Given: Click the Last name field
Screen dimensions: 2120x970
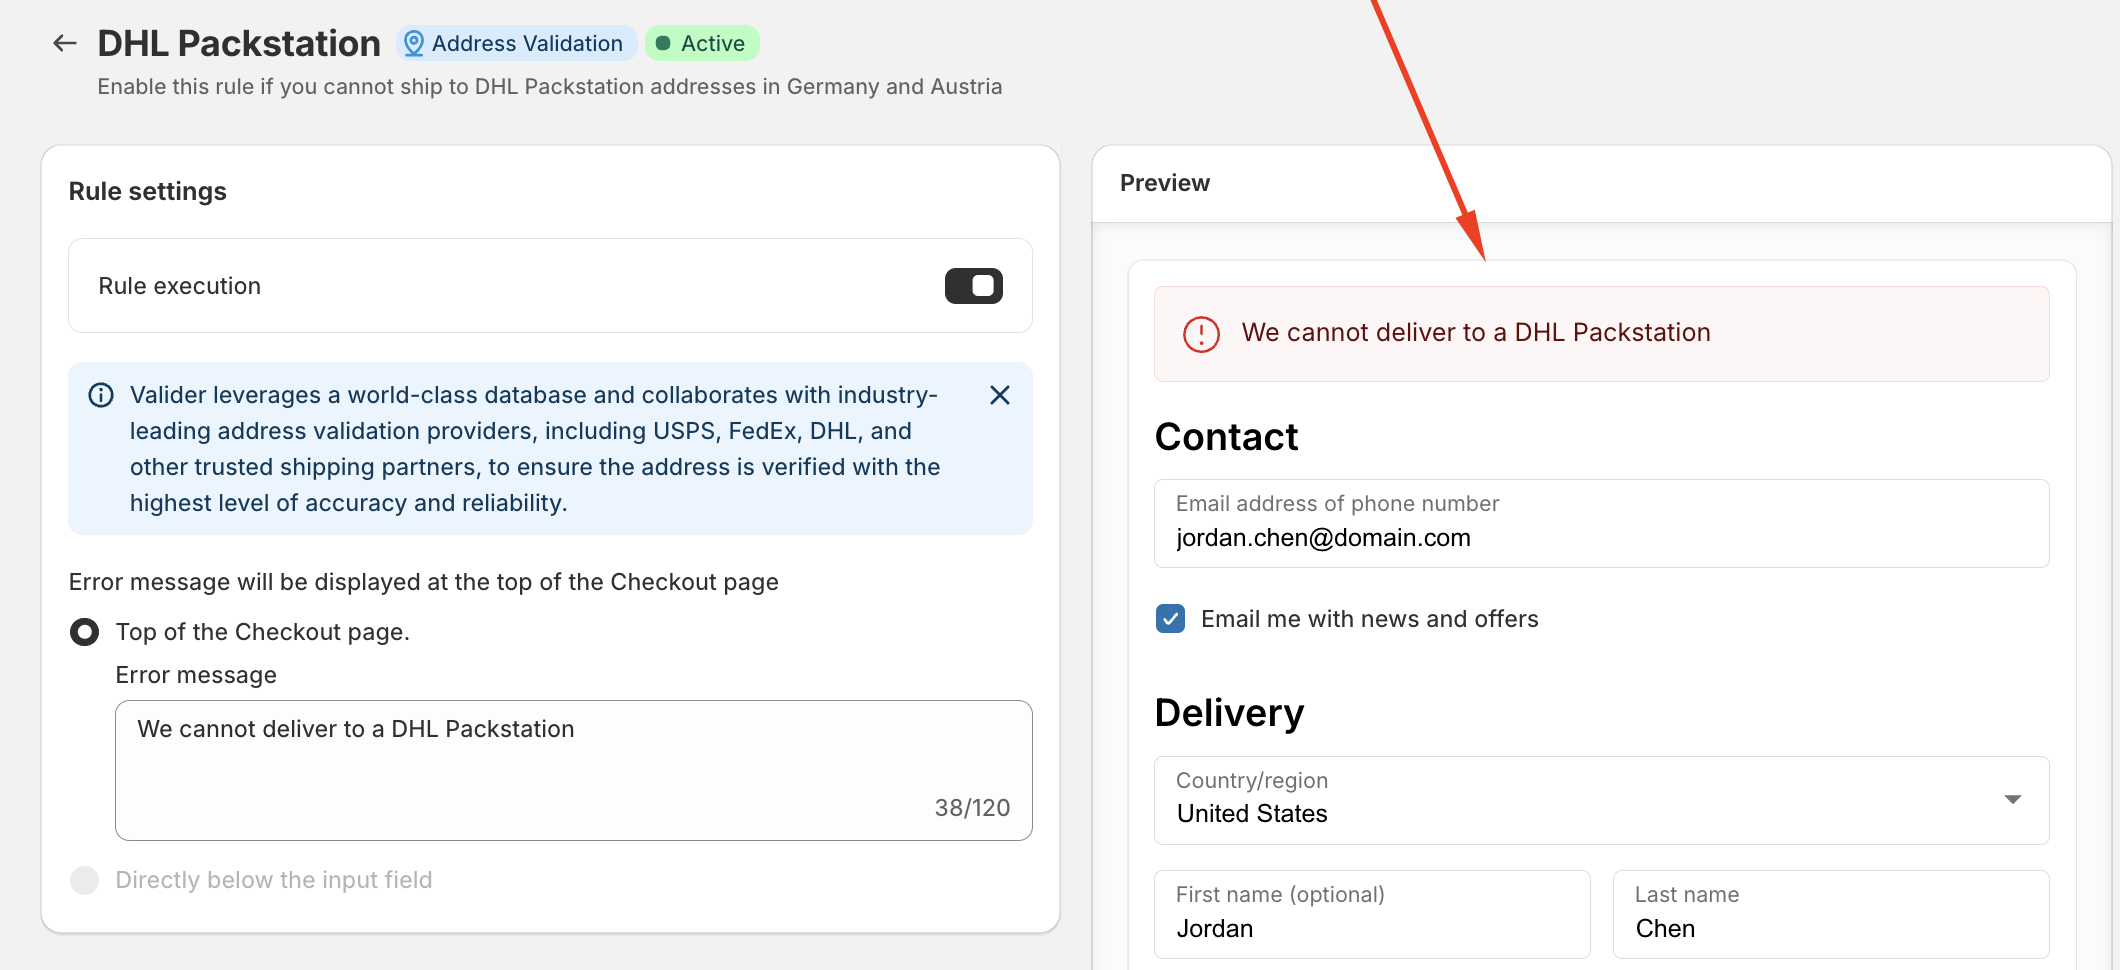Looking at the screenshot, I should pyautogui.click(x=1830, y=914).
